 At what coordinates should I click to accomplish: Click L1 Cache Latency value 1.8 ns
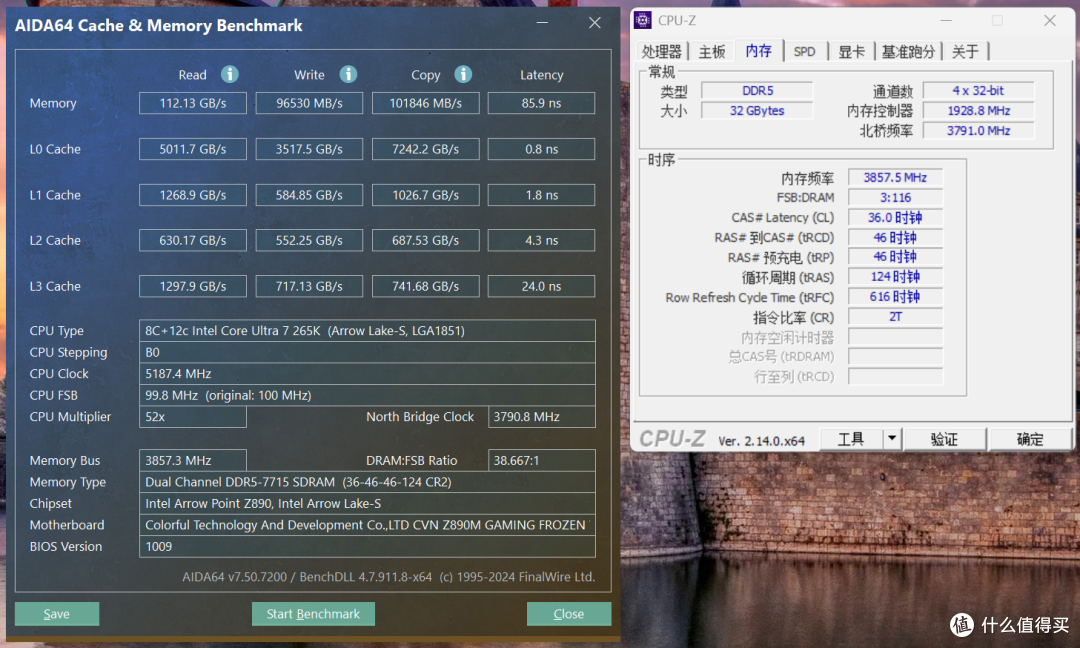pos(541,195)
